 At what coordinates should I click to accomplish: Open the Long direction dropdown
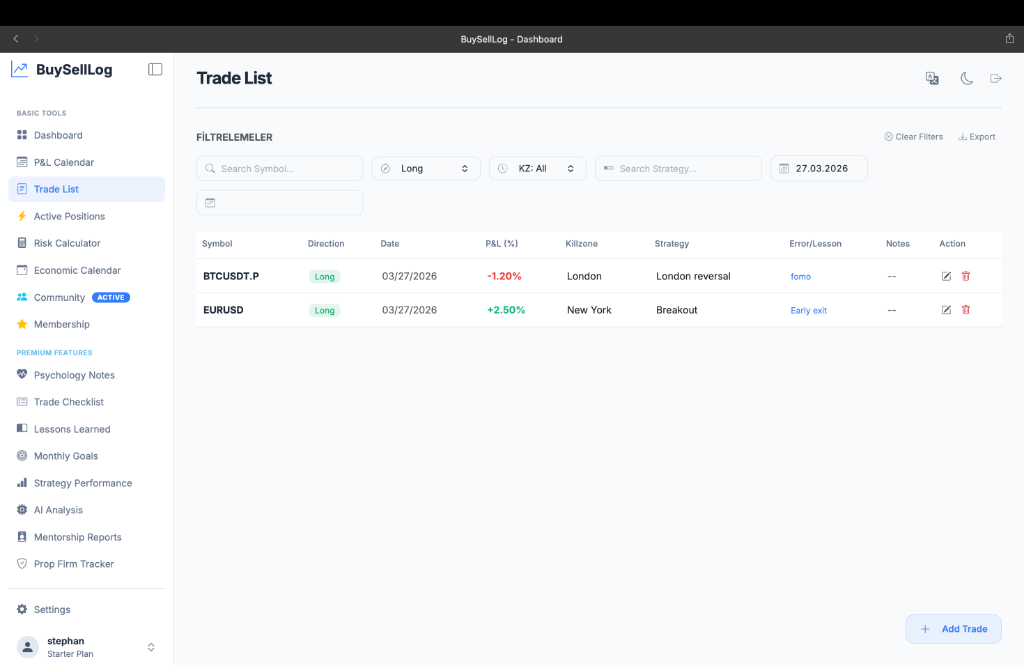point(426,169)
